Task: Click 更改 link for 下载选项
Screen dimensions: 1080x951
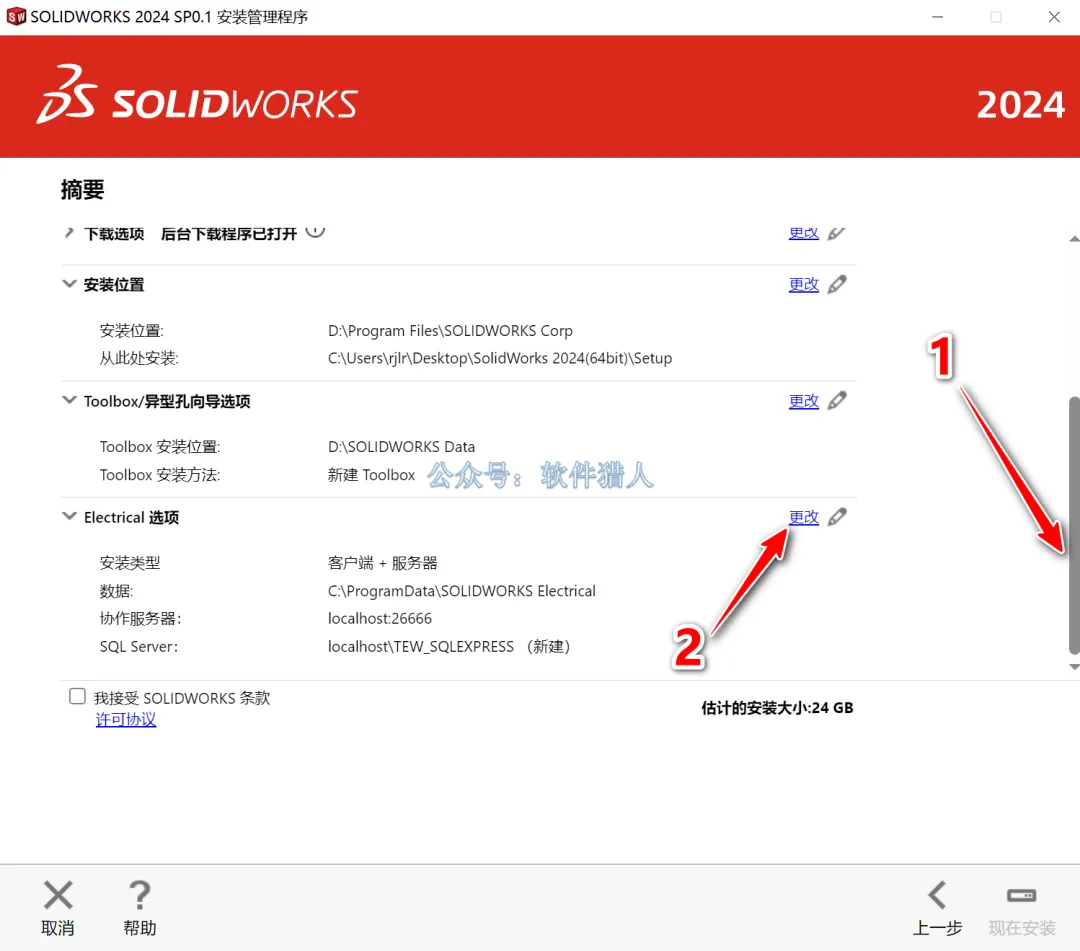Action: click(804, 233)
